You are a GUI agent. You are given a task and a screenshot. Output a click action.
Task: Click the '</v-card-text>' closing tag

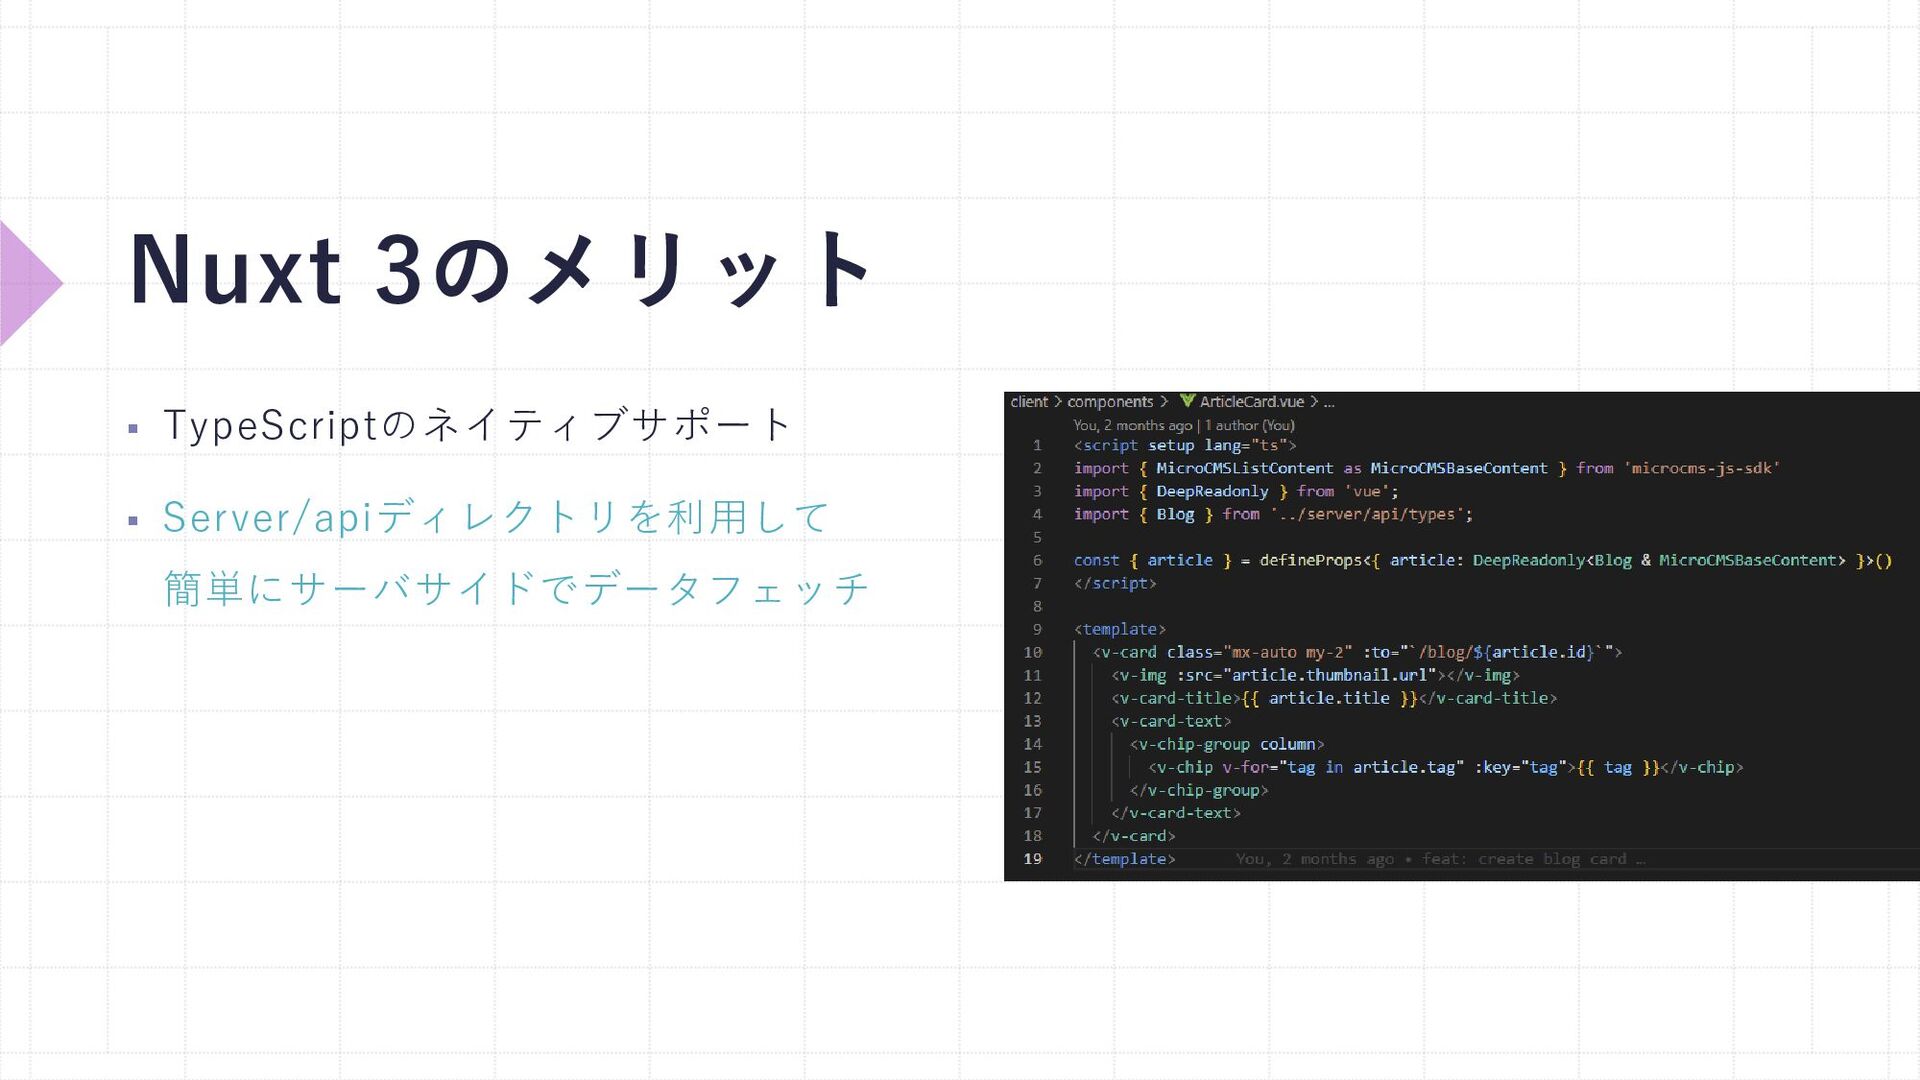click(1176, 813)
